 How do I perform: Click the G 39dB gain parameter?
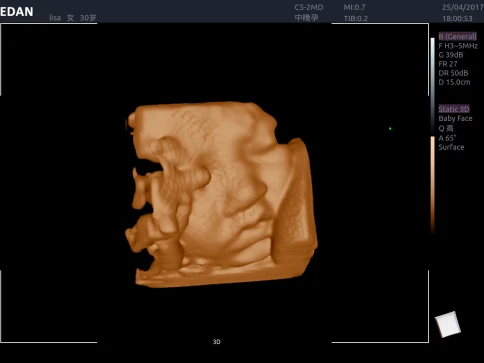[451, 55]
